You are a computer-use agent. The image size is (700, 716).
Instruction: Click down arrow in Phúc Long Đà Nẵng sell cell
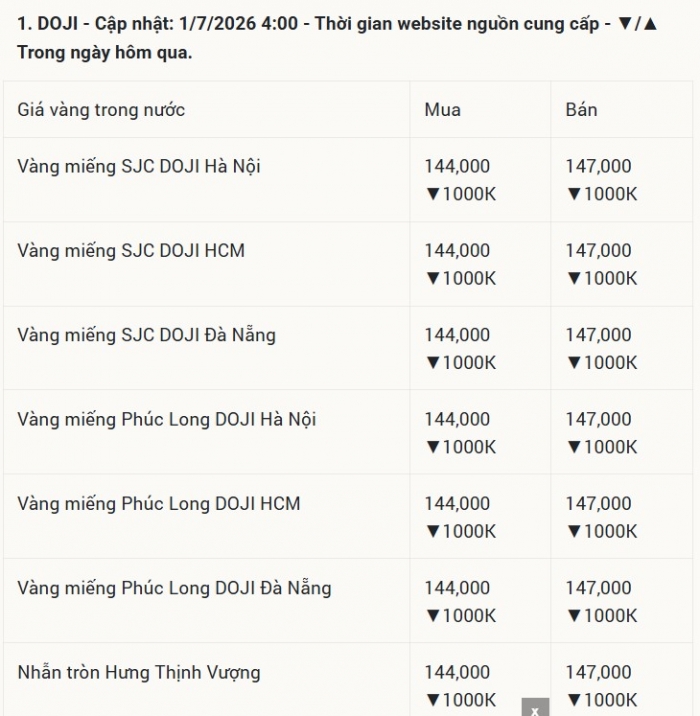pyautogui.click(x=574, y=616)
